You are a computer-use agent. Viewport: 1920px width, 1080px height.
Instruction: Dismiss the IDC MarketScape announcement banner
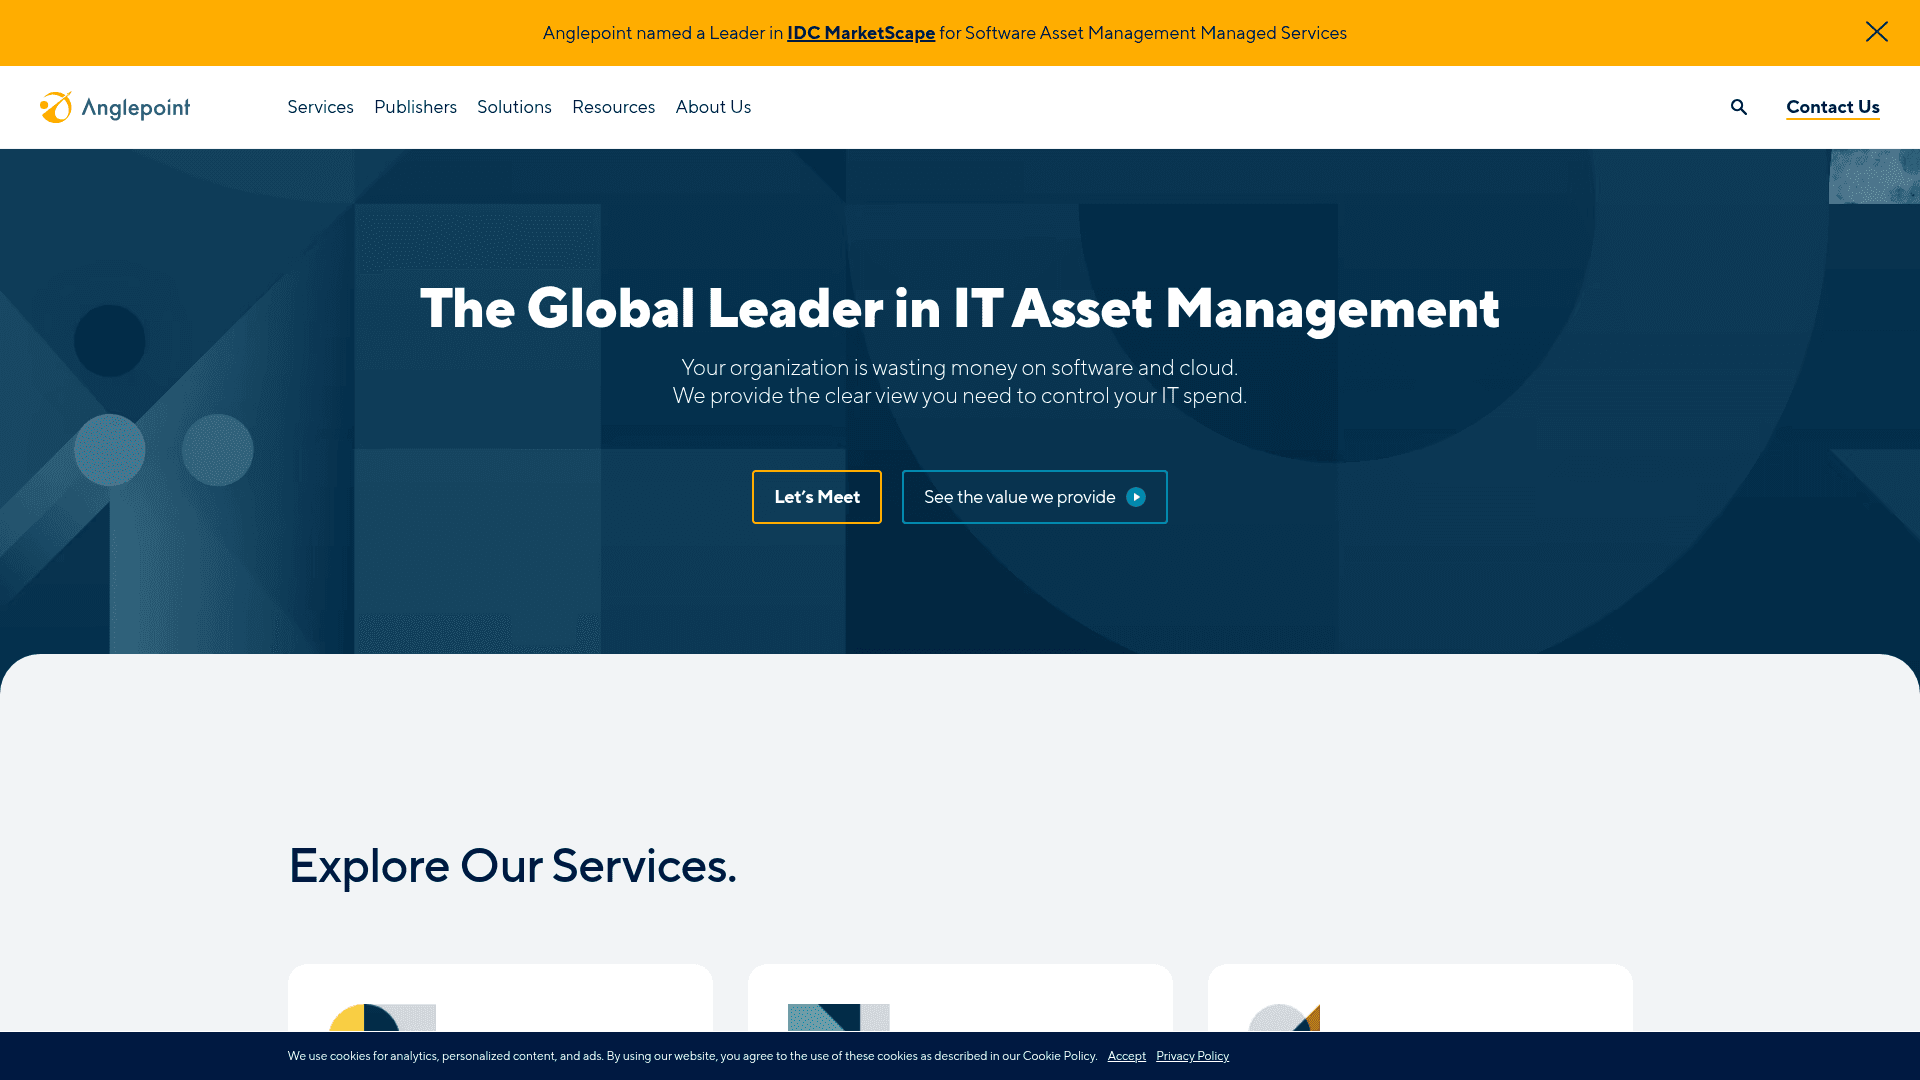[x=1876, y=32]
